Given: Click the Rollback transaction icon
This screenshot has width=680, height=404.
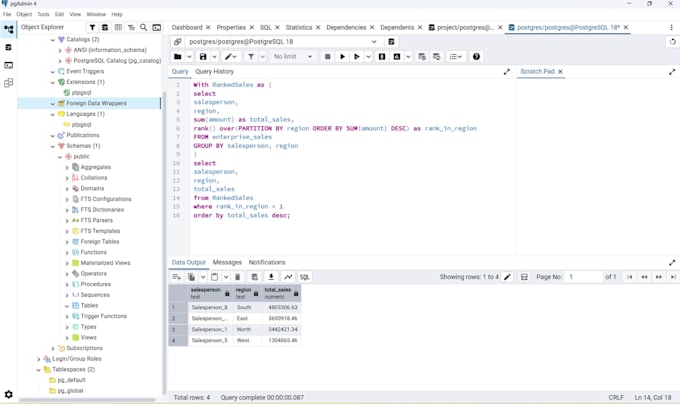Looking at the screenshot, I should click(x=437, y=57).
